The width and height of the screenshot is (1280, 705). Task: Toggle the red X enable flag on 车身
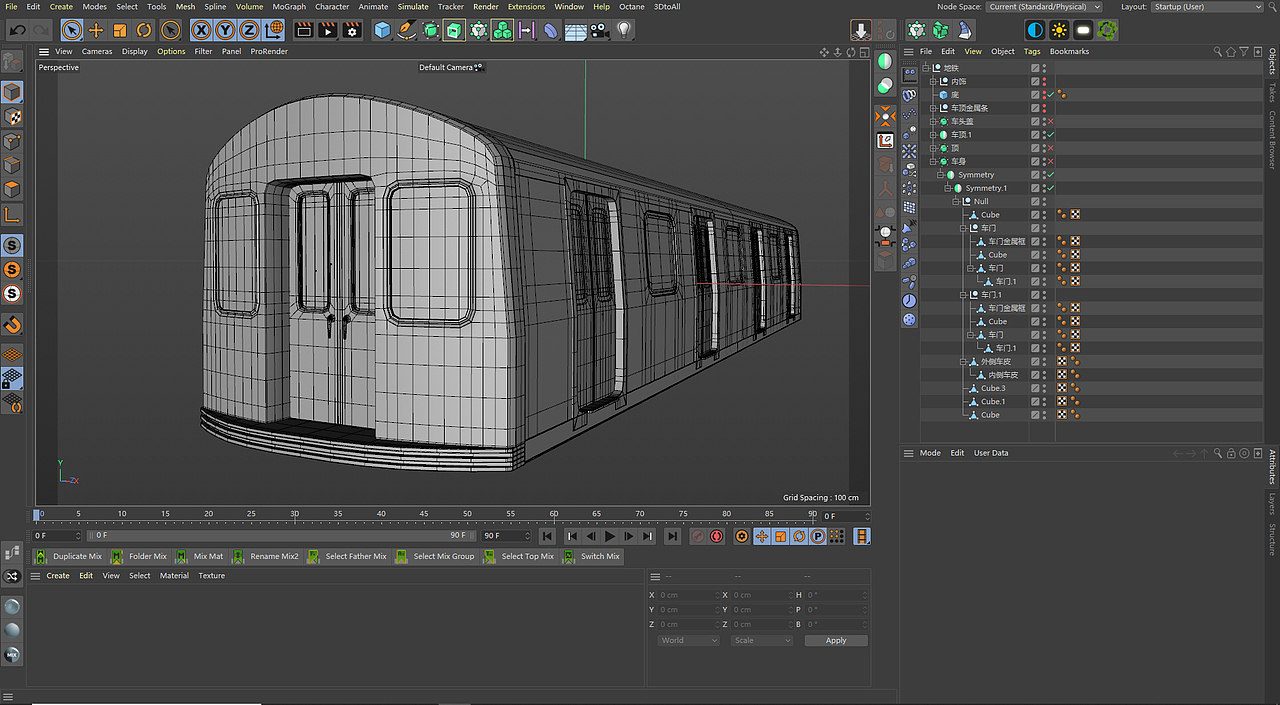[x=1051, y=161]
